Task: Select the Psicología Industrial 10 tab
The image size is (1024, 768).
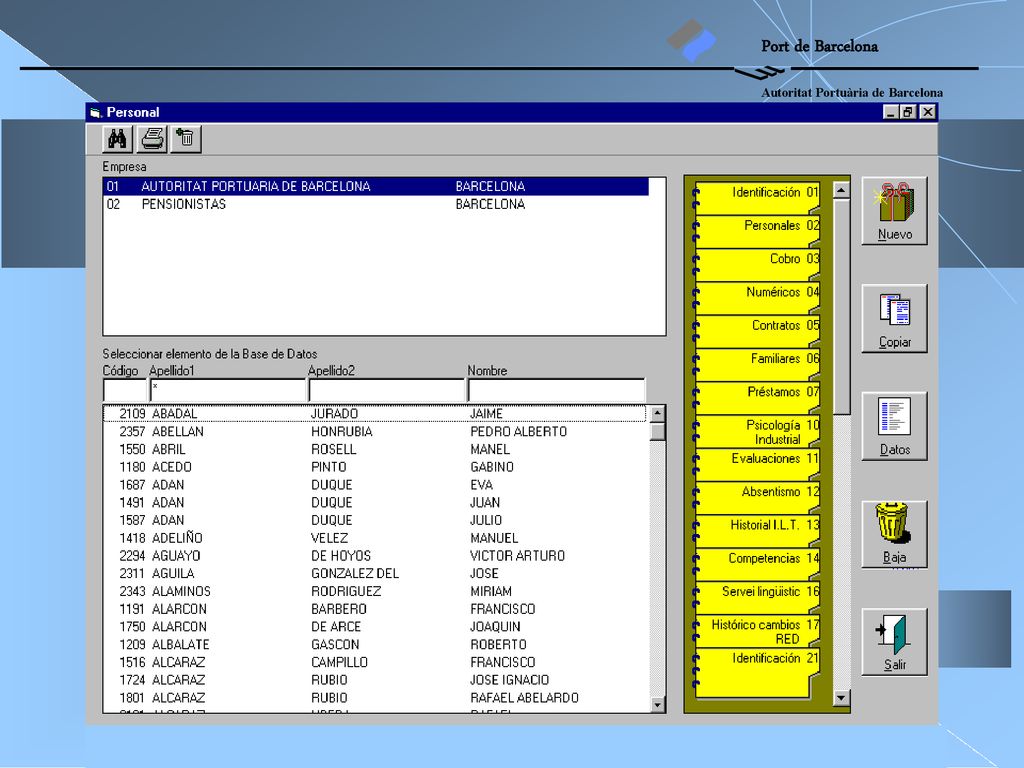Action: [x=758, y=431]
